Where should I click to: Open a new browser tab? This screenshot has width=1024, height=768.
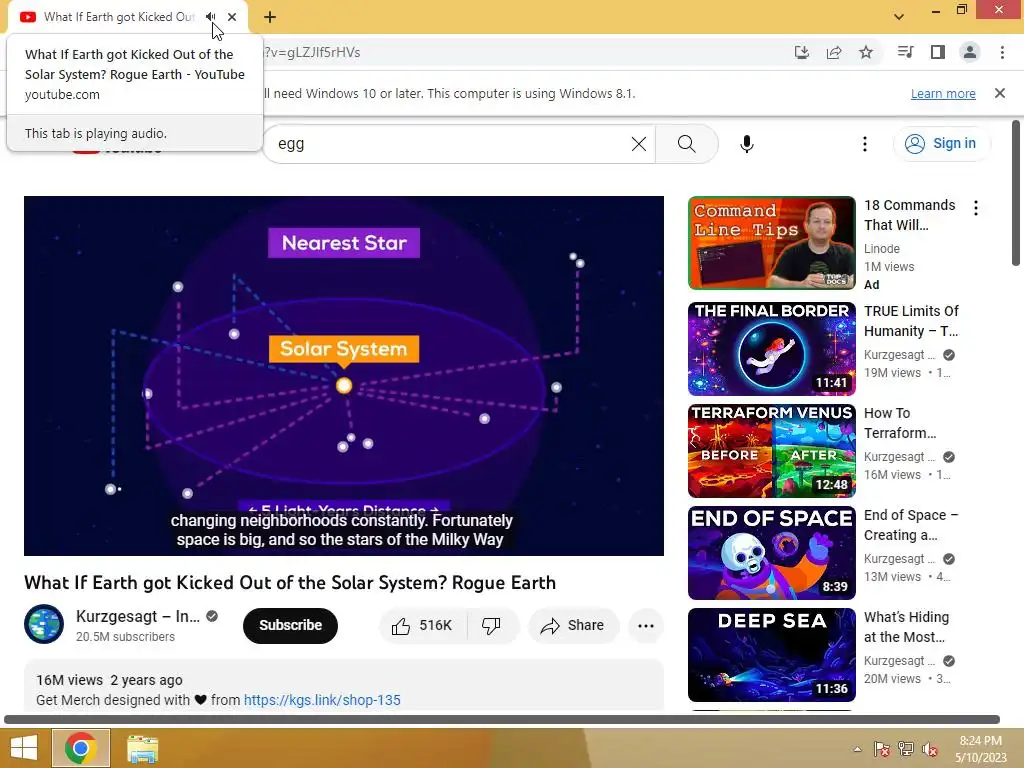pyautogui.click(x=270, y=17)
